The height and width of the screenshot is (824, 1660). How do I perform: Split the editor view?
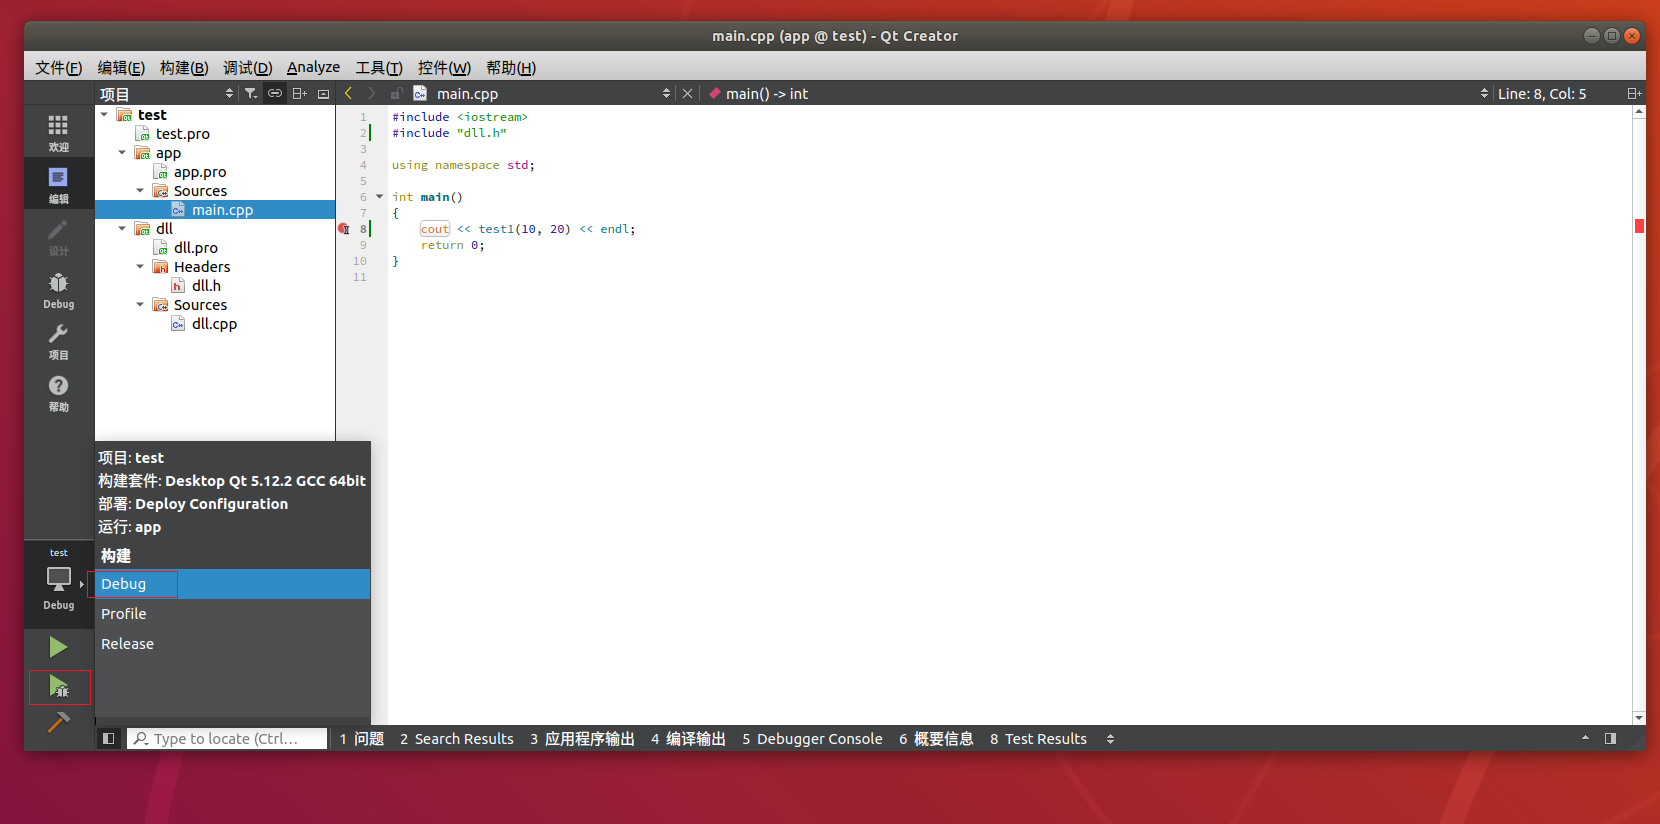click(1634, 93)
